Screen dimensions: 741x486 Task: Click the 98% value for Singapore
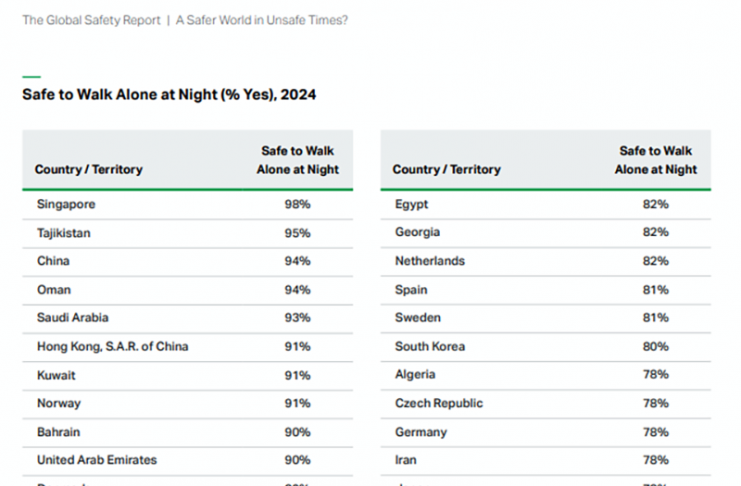pyautogui.click(x=297, y=204)
